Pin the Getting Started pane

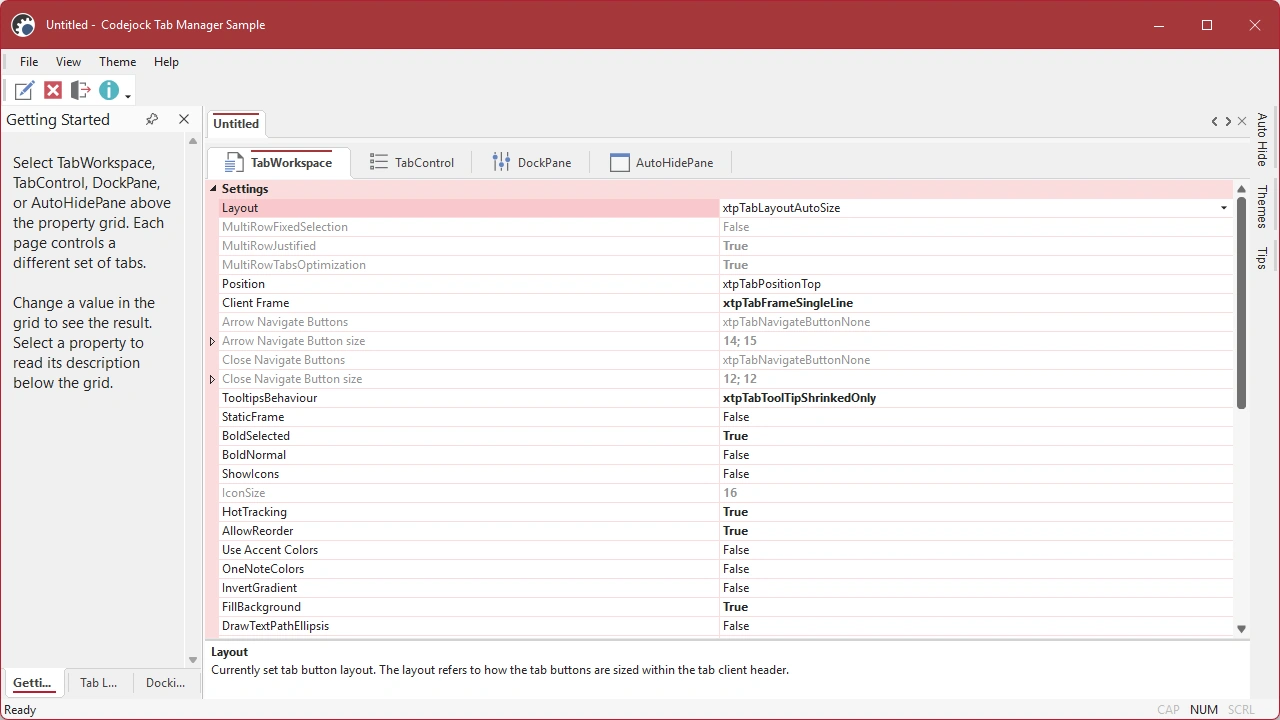click(x=152, y=119)
